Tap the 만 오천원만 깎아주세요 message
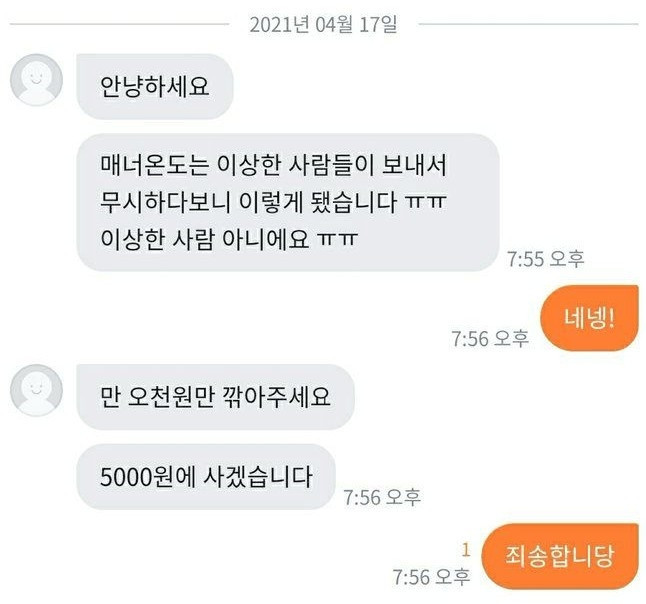 point(215,397)
